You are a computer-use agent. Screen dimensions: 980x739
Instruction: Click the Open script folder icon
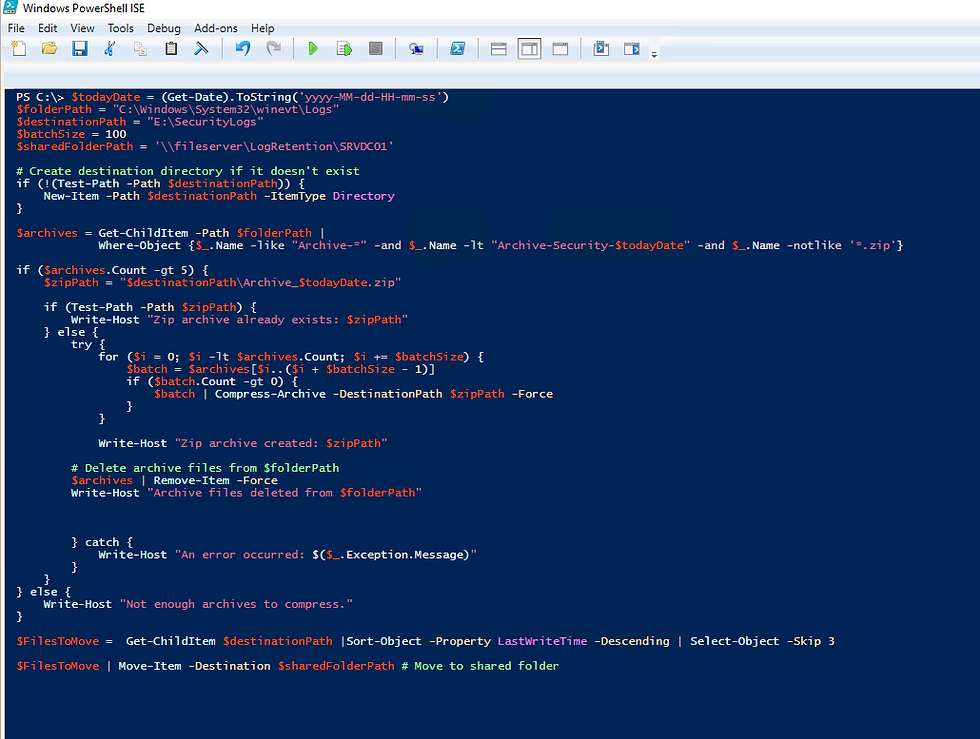pos(49,49)
